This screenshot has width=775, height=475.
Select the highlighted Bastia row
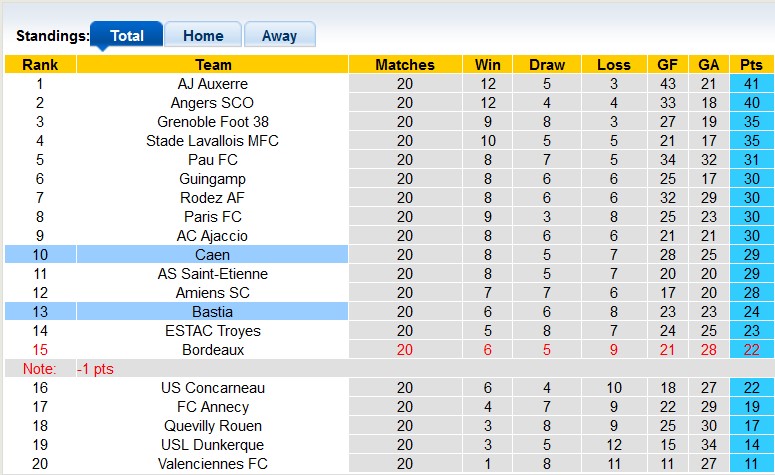pos(213,312)
